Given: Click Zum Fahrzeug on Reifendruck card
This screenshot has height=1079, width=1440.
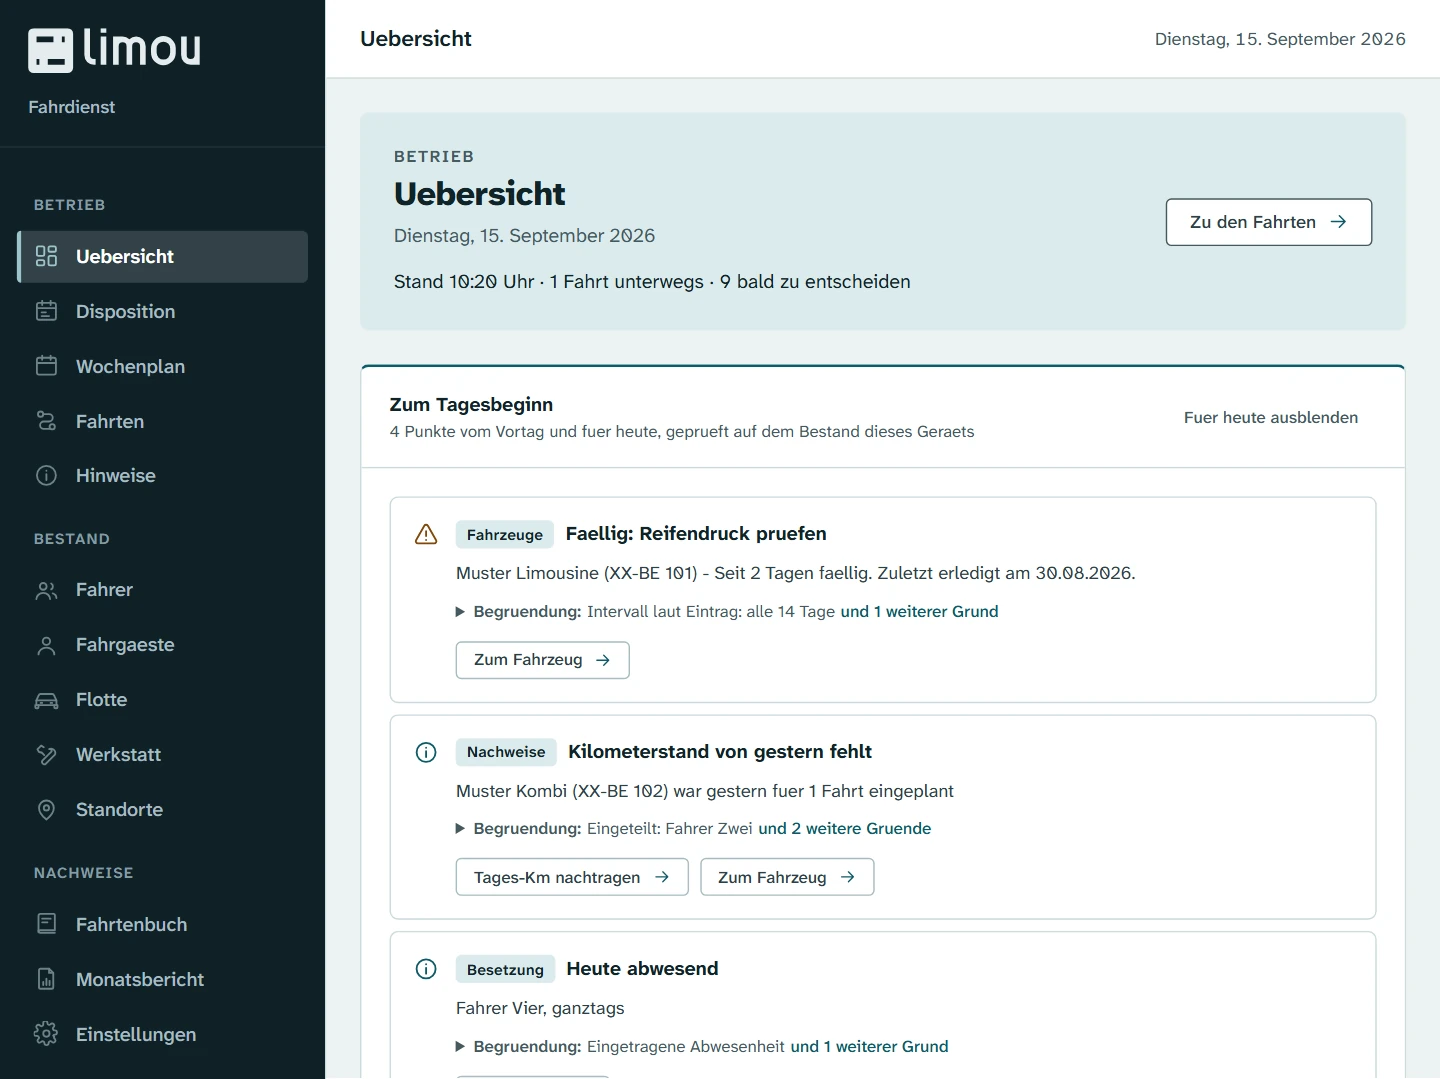Looking at the screenshot, I should tap(542, 660).
